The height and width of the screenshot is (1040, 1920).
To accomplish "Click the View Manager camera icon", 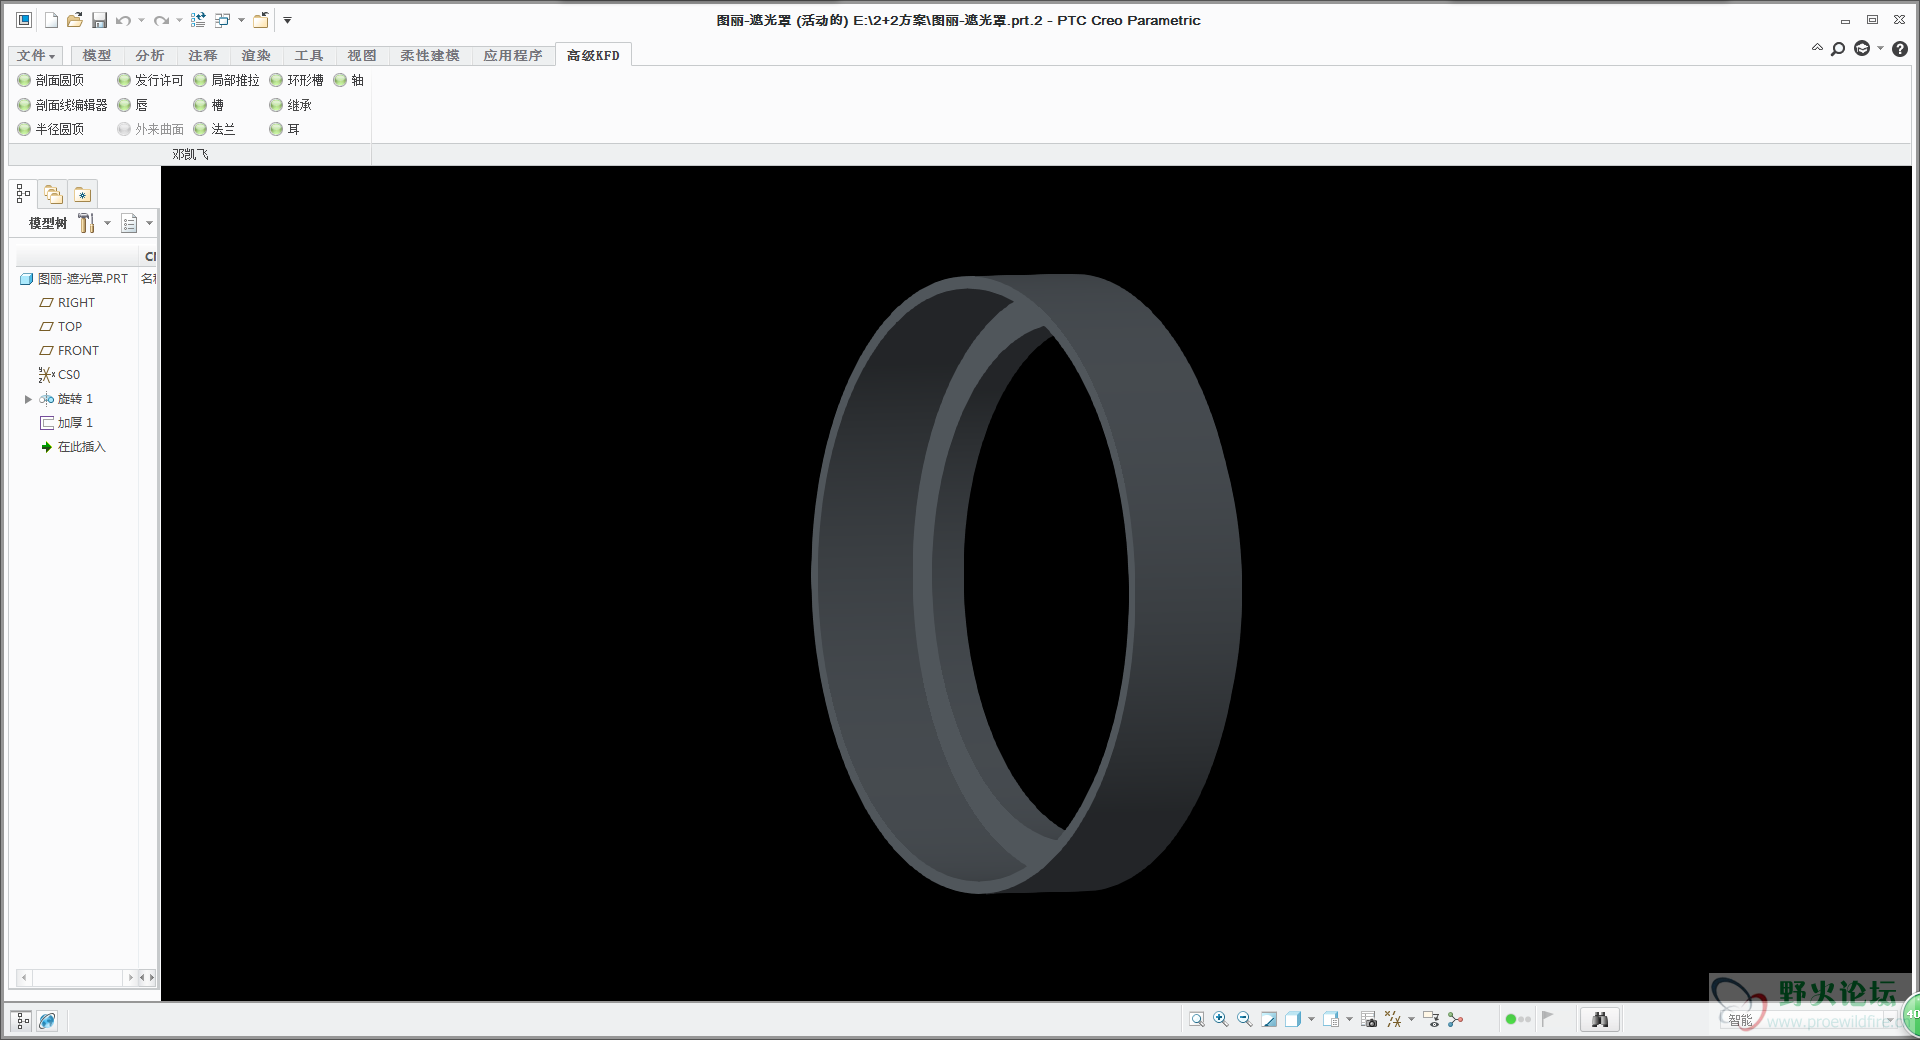I will pos(1369,1019).
